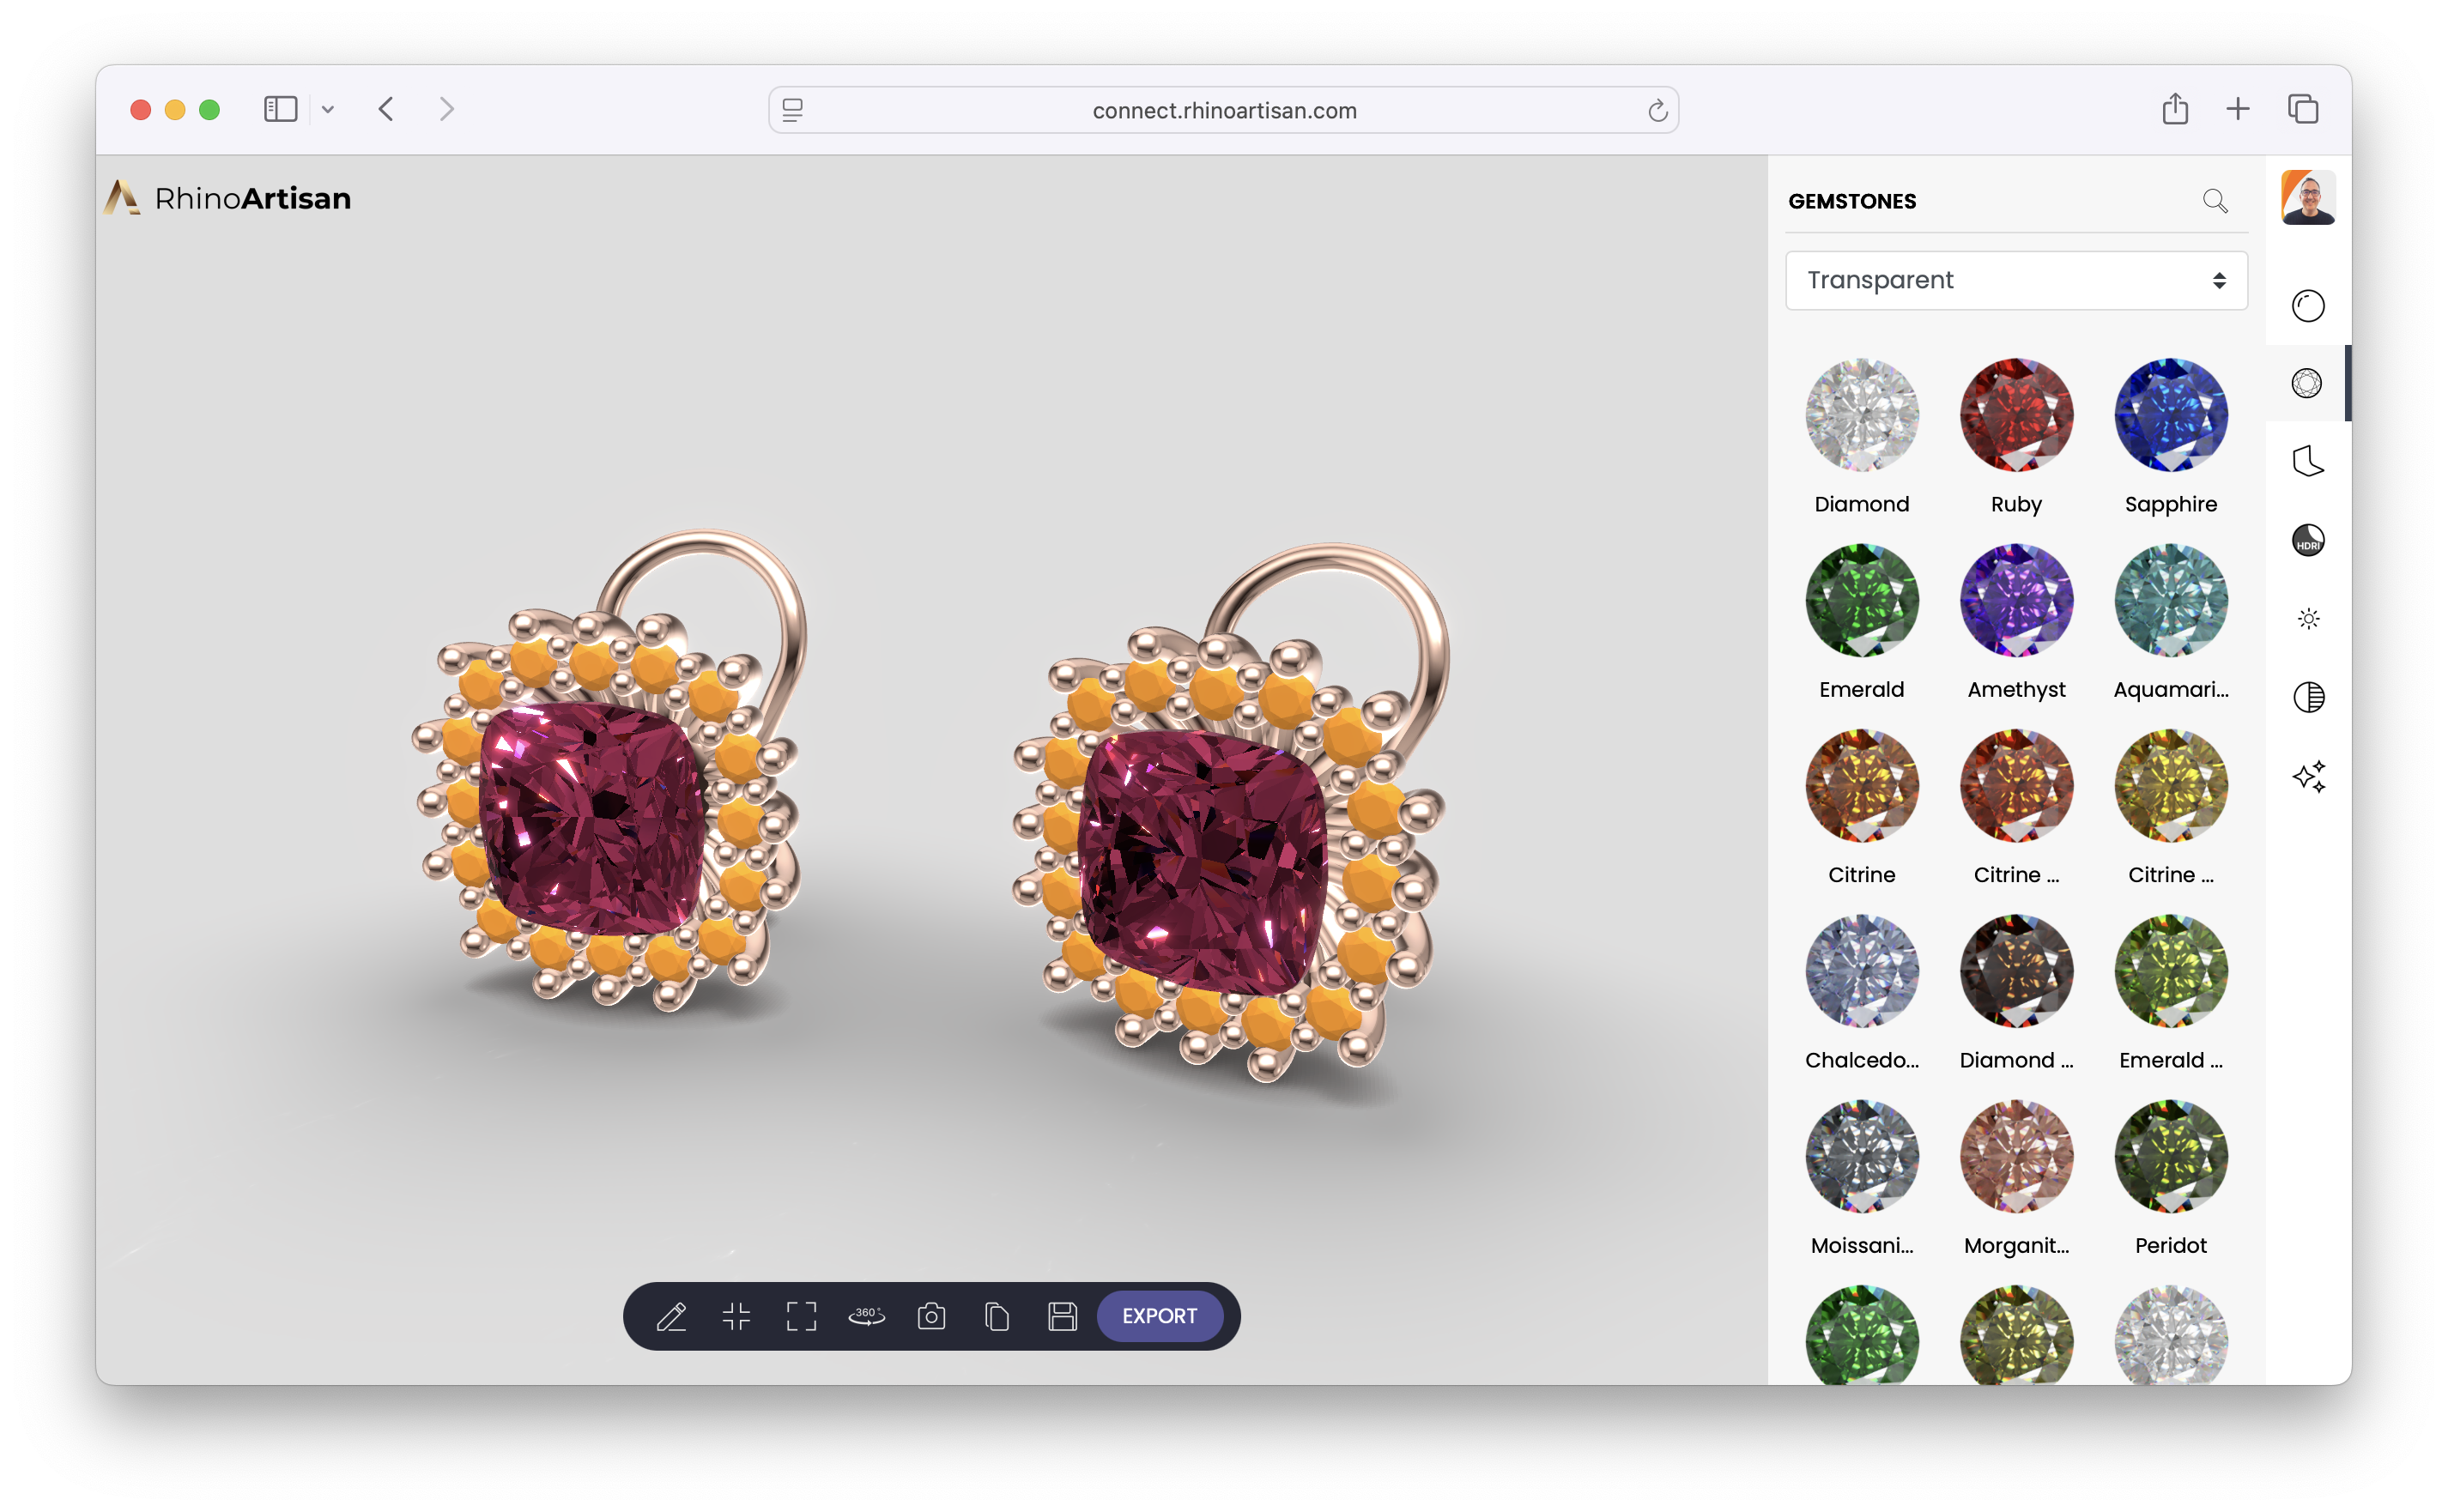Select the gemstones panel icon in sidebar
This screenshot has height=1512, width=2448.
tap(2307, 383)
